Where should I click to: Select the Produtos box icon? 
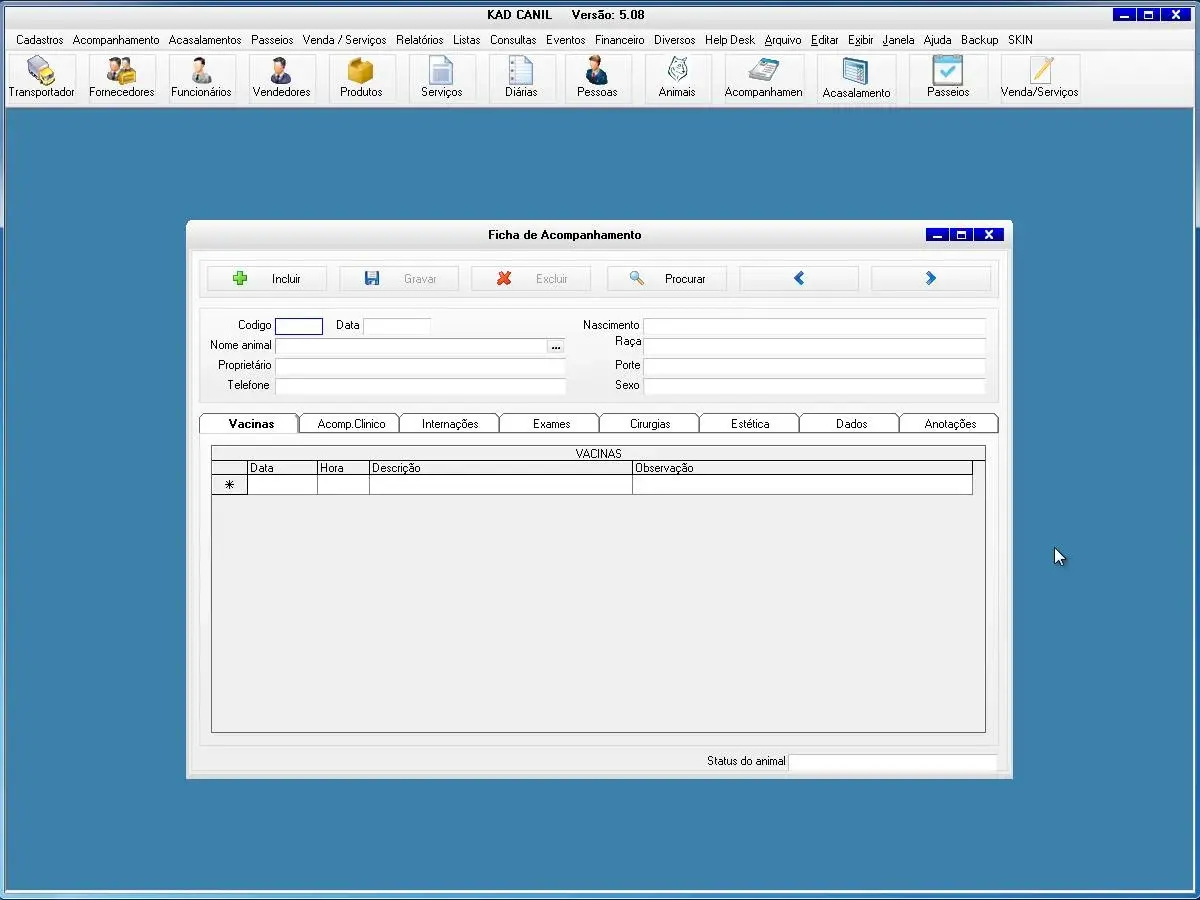coord(361,78)
